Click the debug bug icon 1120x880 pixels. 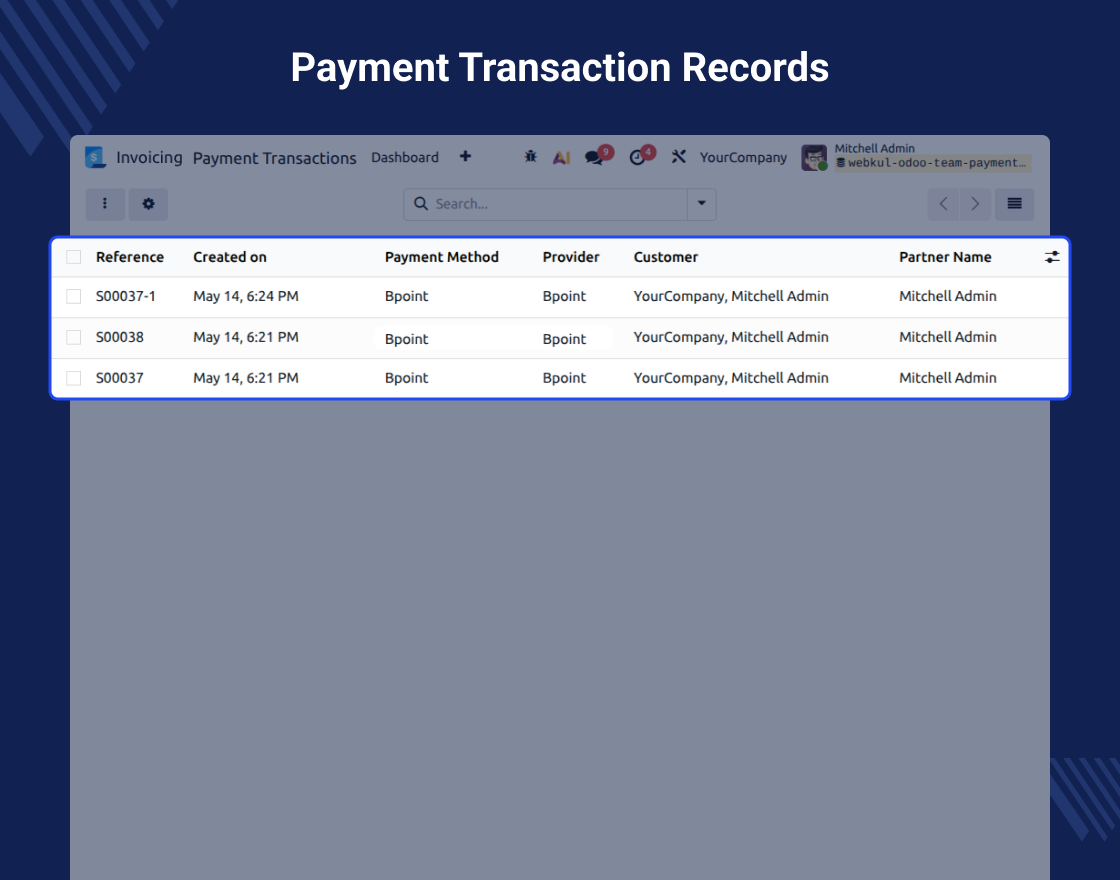point(530,156)
